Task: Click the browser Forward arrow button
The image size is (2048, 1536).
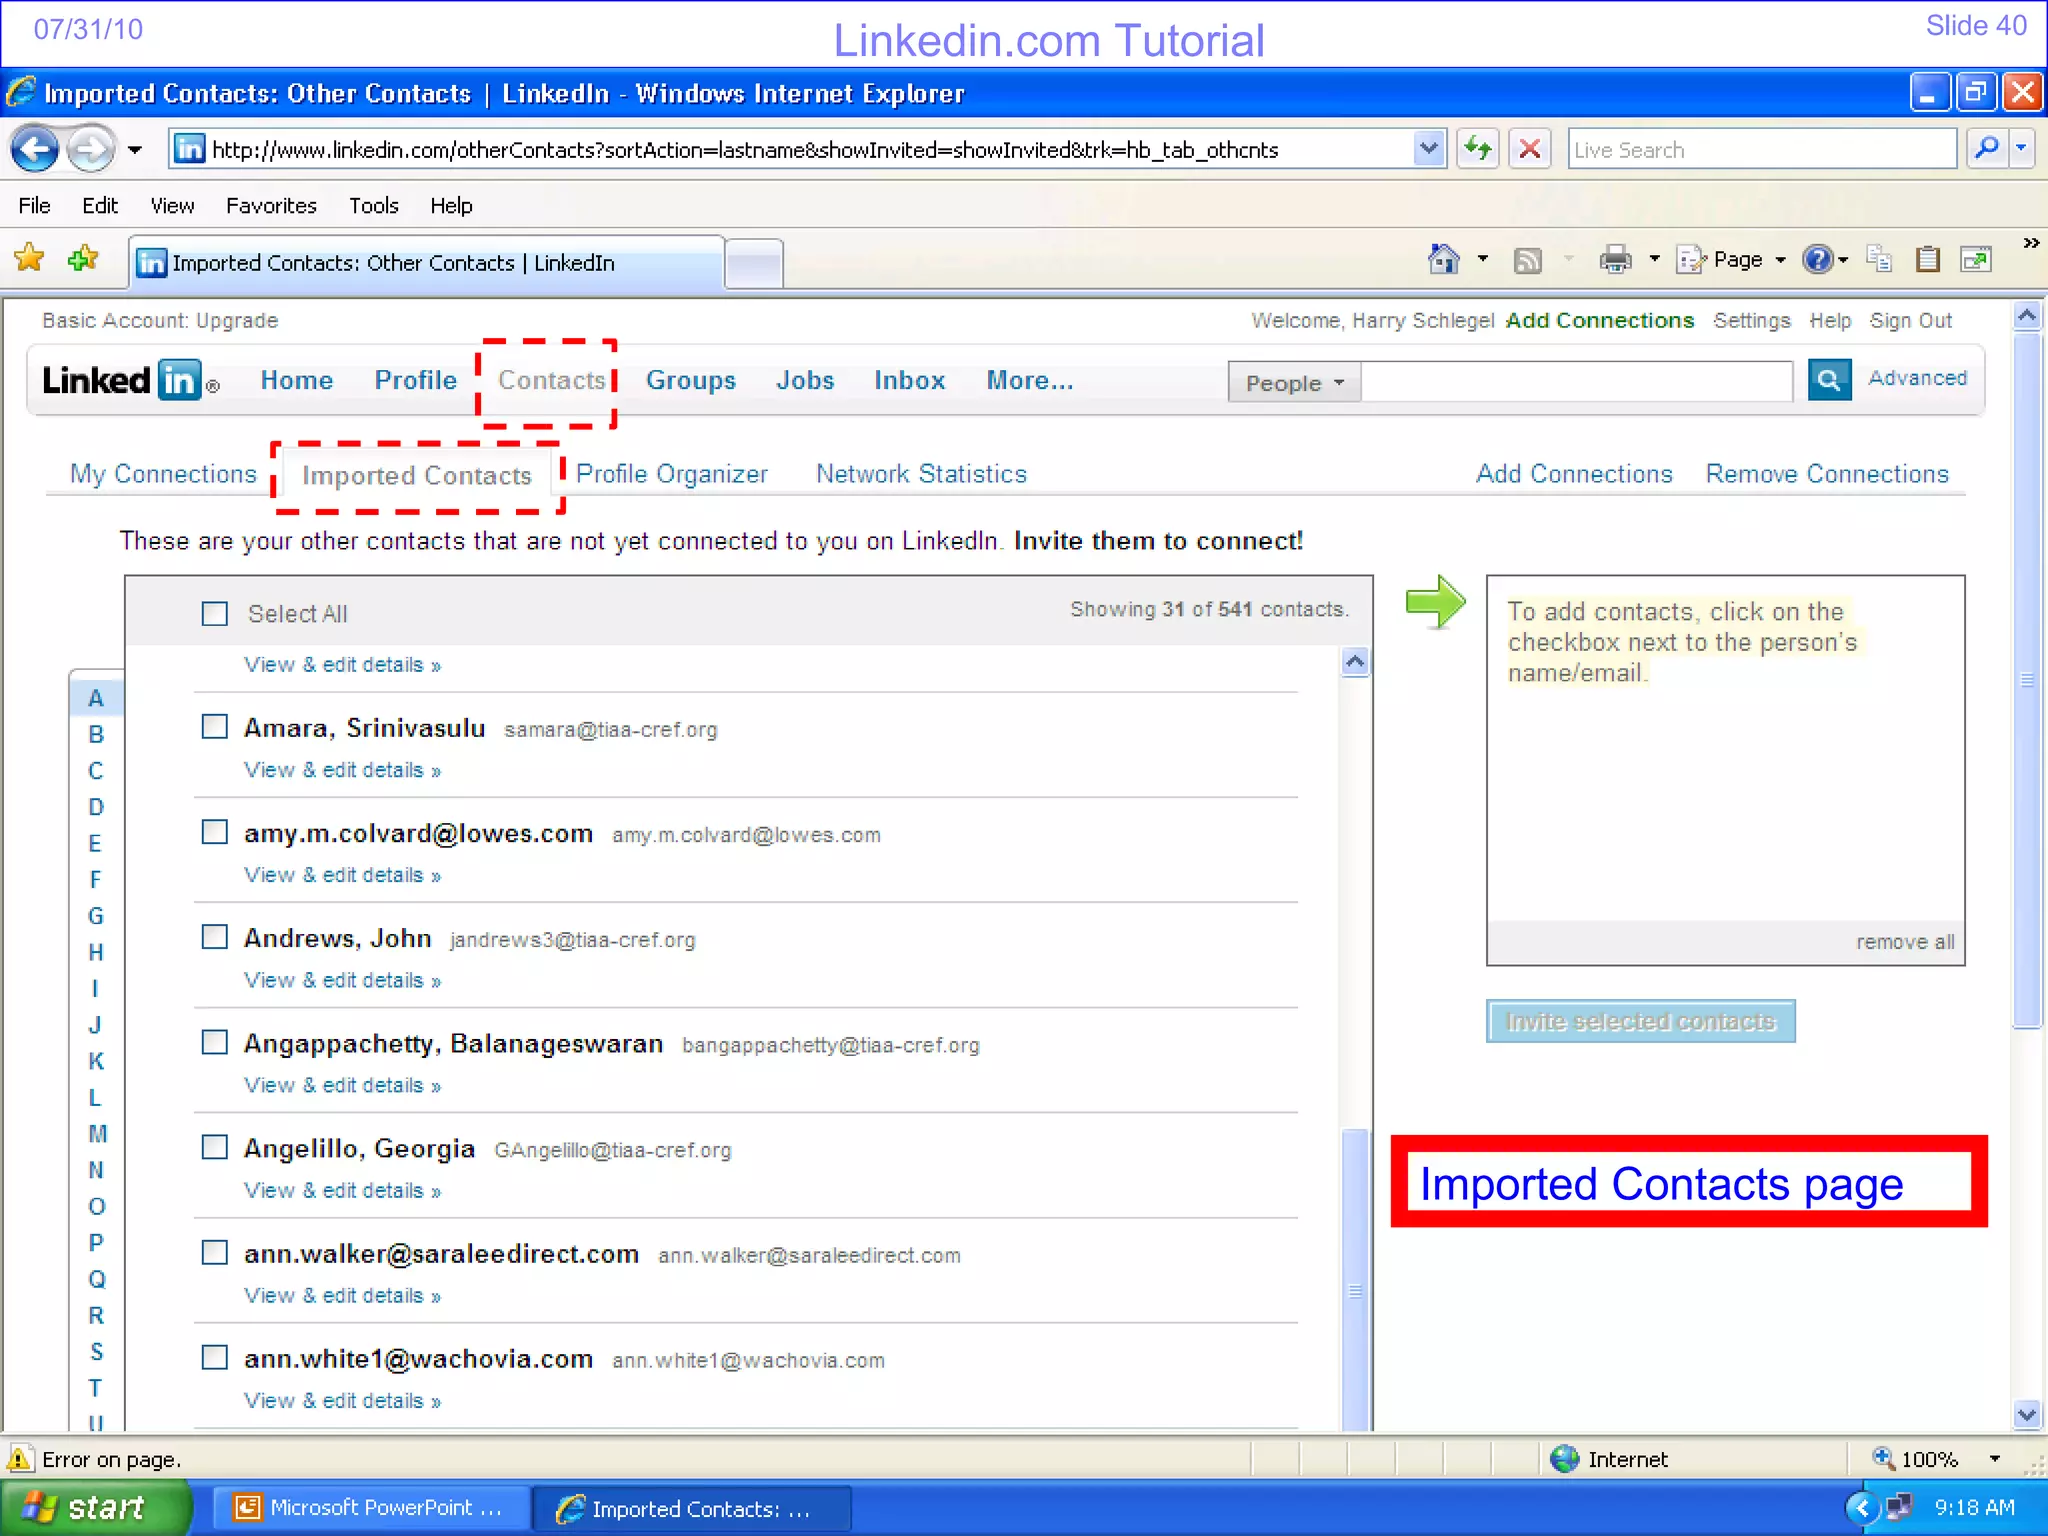Action: click(x=91, y=150)
